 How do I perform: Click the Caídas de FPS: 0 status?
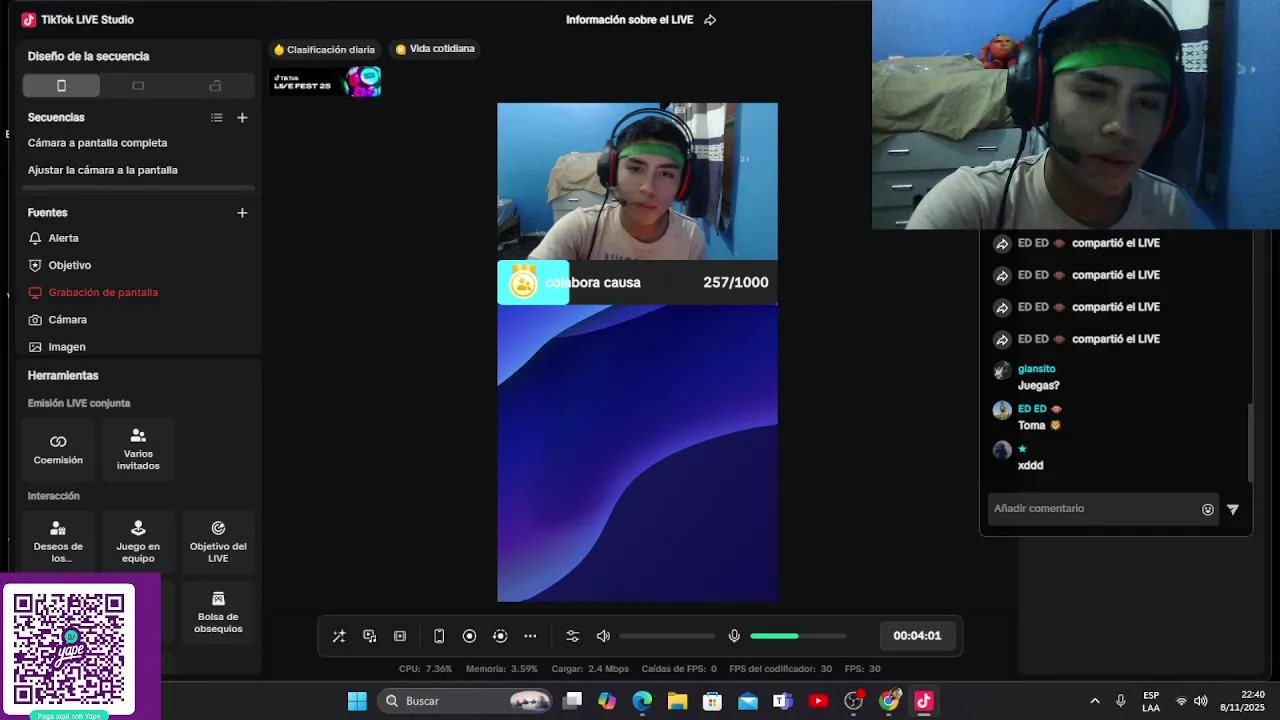(x=679, y=669)
